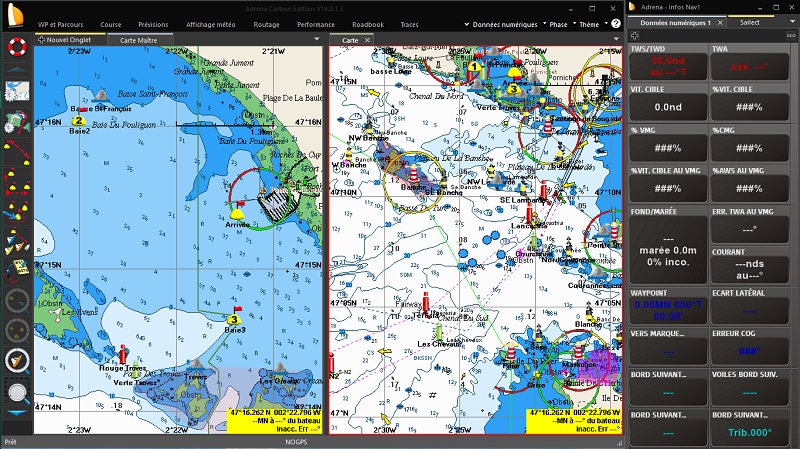Open tab list arrow in Infos Nav1 window
This screenshot has height=449, width=800.
click(792, 22)
